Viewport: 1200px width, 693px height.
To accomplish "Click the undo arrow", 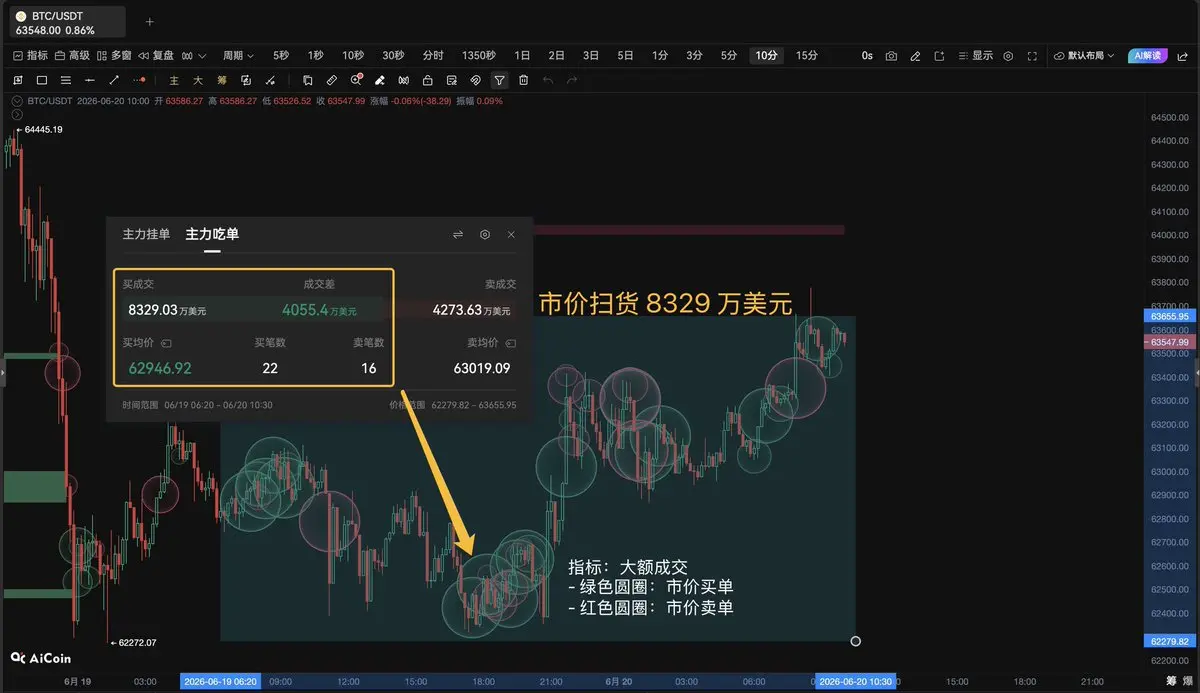I will click(x=548, y=80).
